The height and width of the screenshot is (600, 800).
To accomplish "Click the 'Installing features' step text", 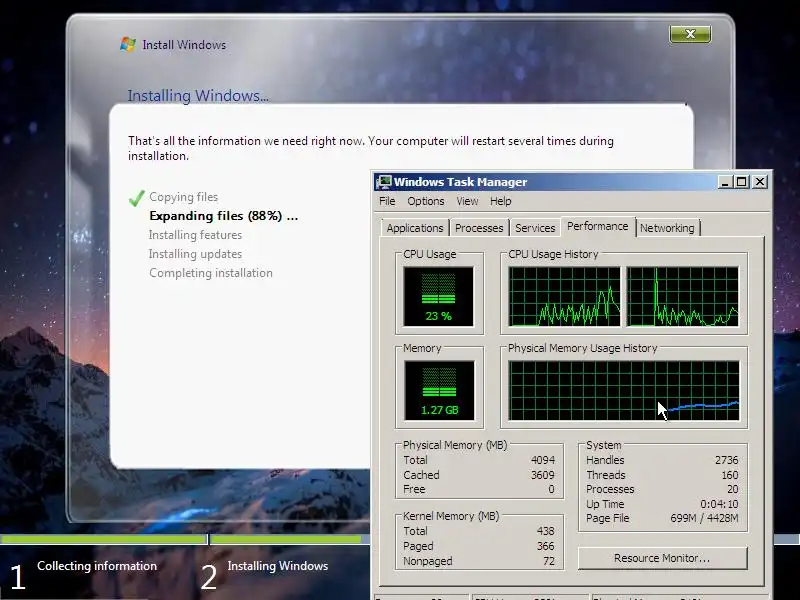I will pyautogui.click(x=195, y=235).
